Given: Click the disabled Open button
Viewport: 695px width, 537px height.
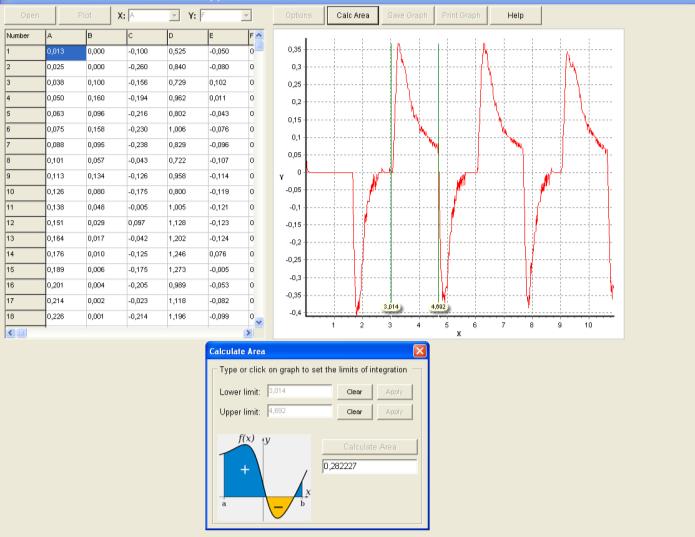Looking at the screenshot, I should tap(30, 16).
